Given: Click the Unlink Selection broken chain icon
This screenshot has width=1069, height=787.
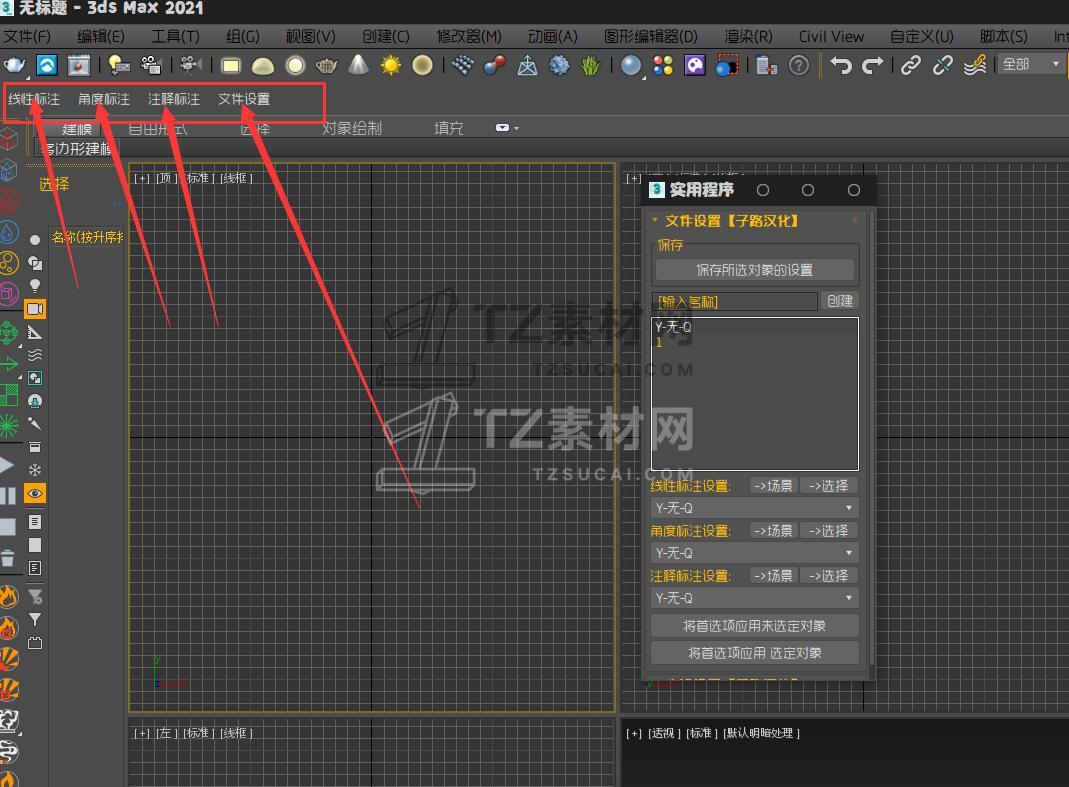Looking at the screenshot, I should click(943, 65).
